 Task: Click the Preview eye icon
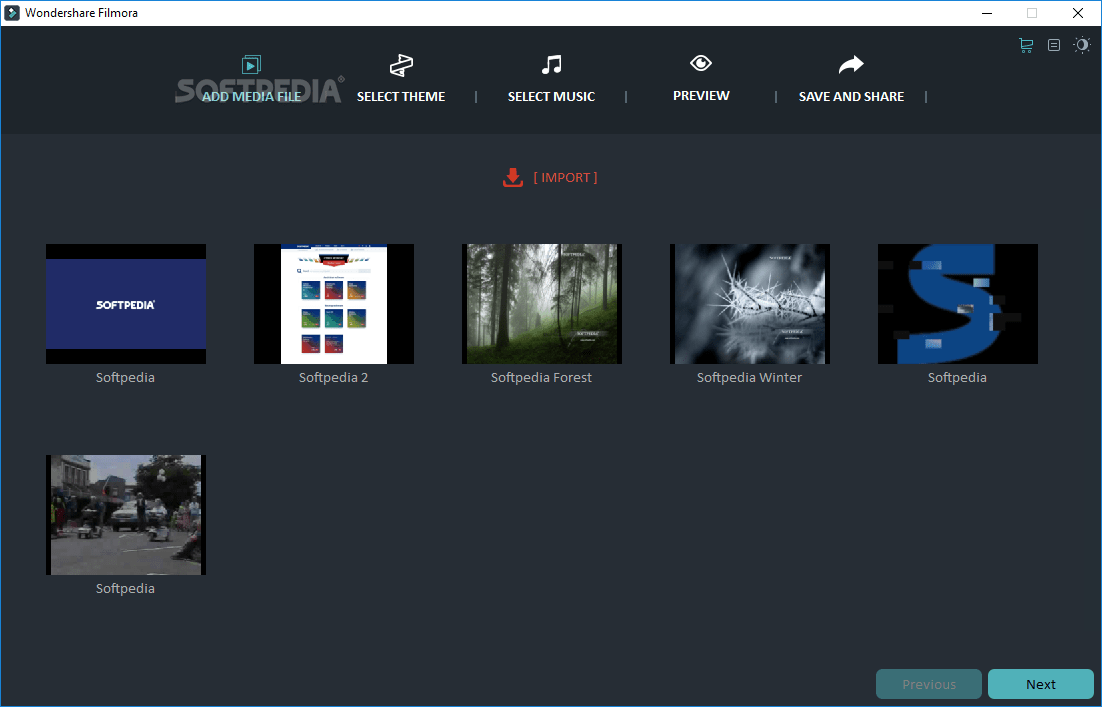(701, 63)
